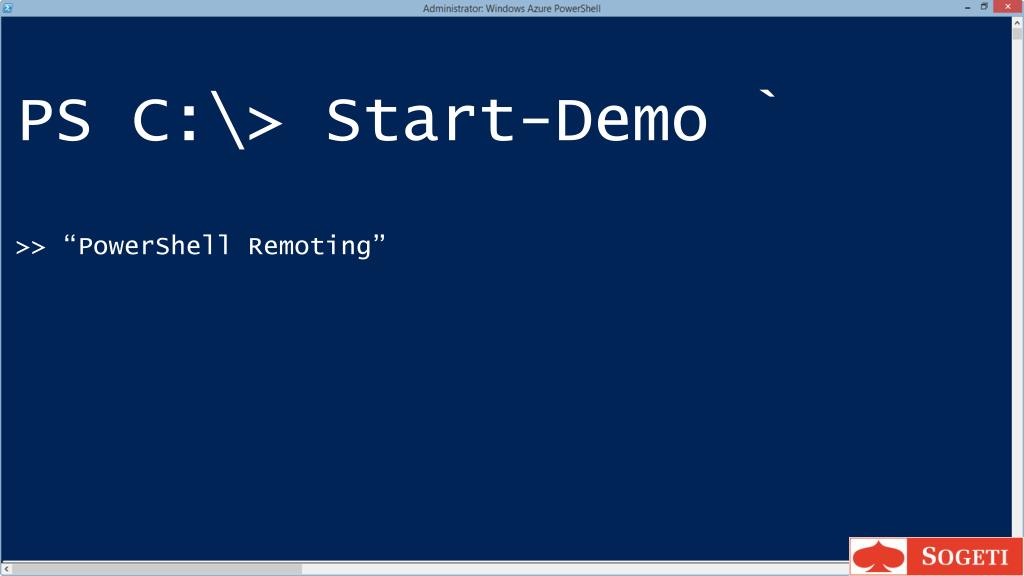Click the window title "Administrator: Windows Azure PowerShell"
The image size is (1024, 576).
[x=511, y=8]
